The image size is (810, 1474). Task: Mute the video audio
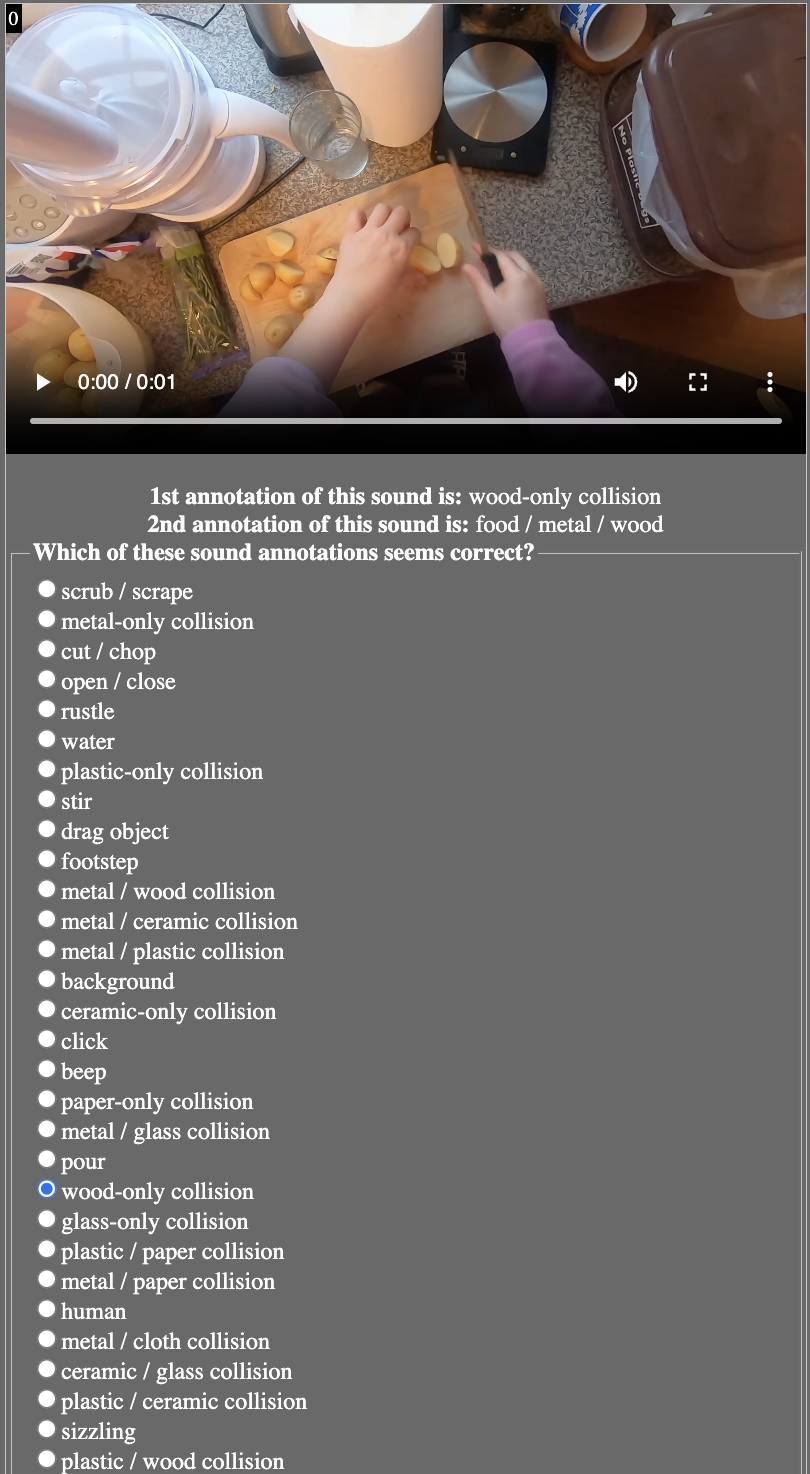click(626, 382)
